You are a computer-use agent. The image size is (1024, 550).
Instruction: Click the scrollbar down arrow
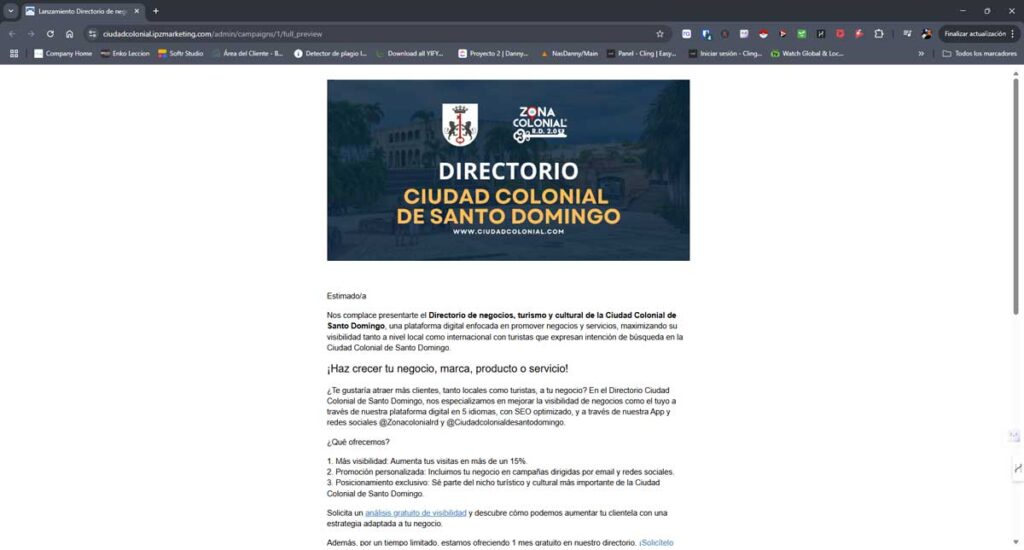[x=1016, y=542]
